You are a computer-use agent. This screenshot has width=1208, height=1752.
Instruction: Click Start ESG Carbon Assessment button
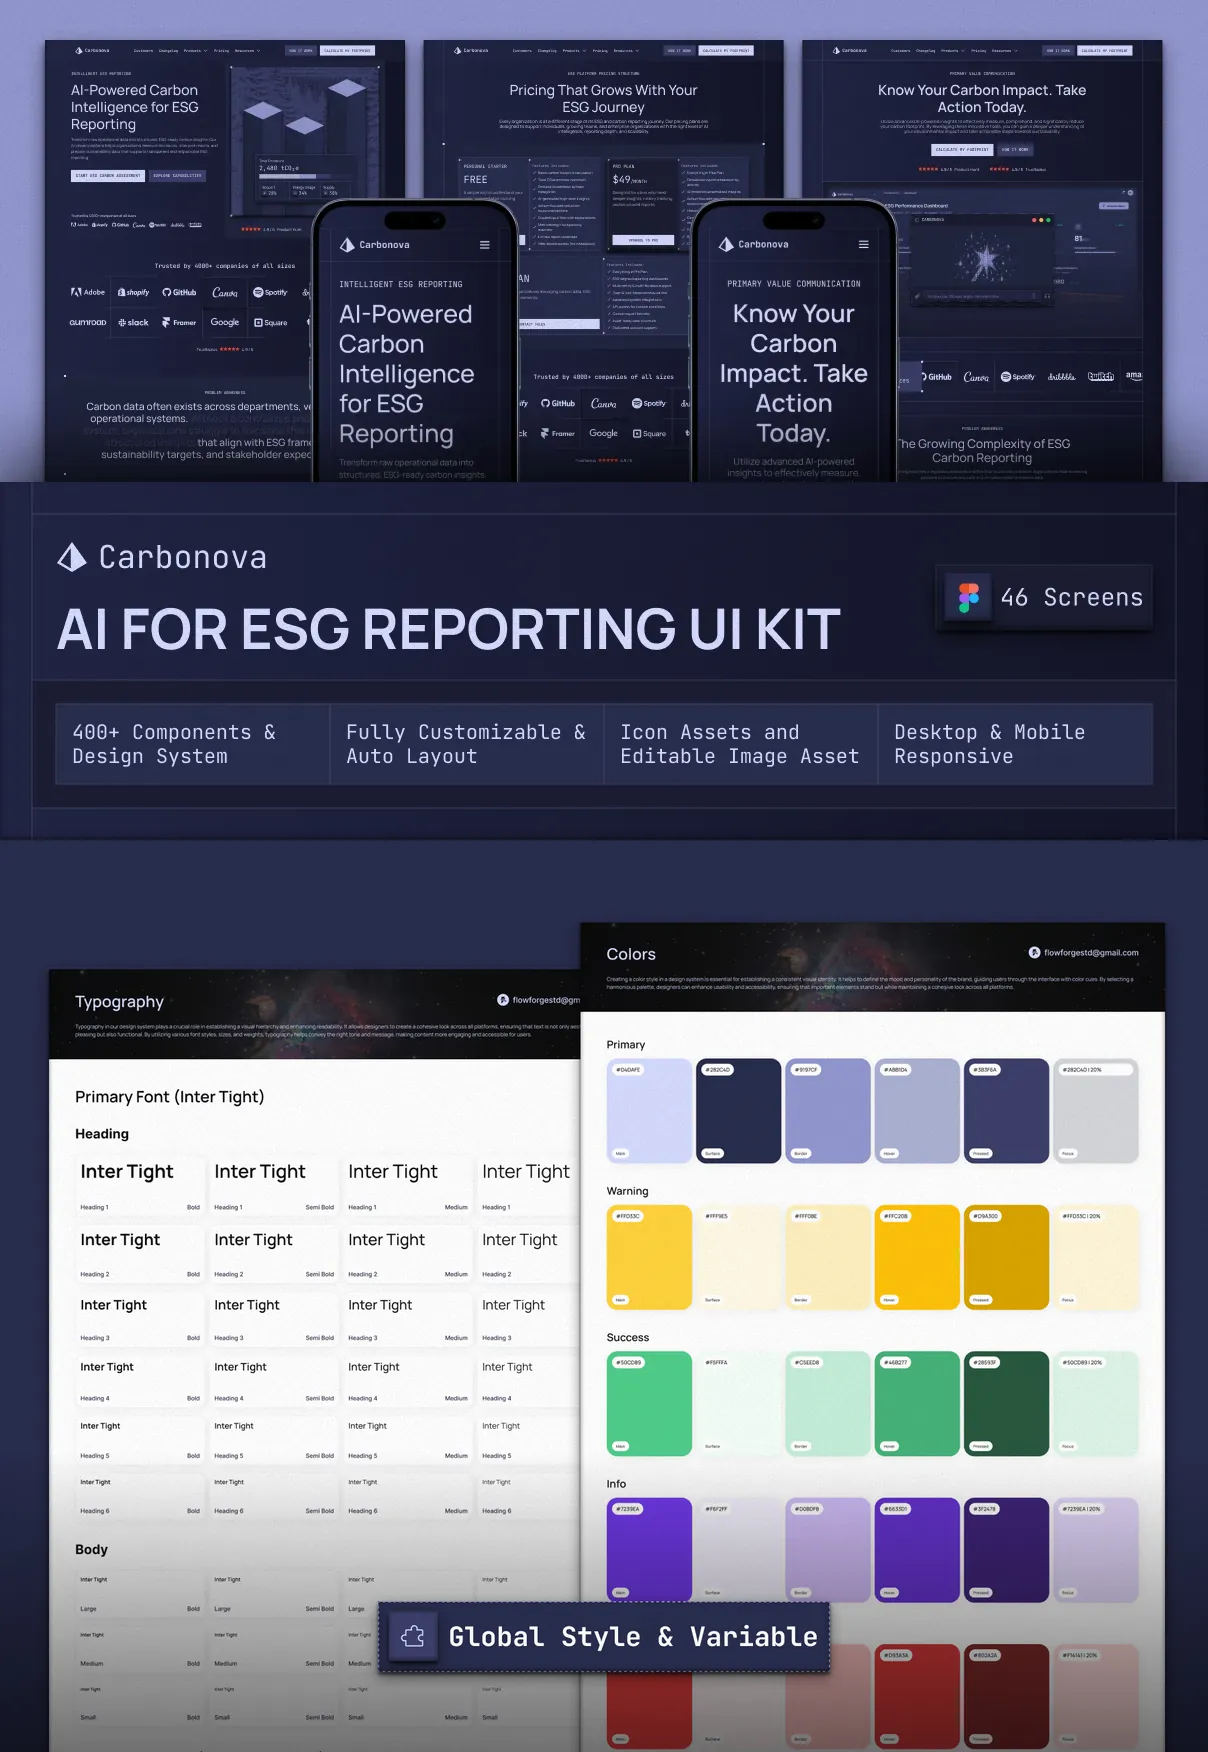tap(108, 176)
